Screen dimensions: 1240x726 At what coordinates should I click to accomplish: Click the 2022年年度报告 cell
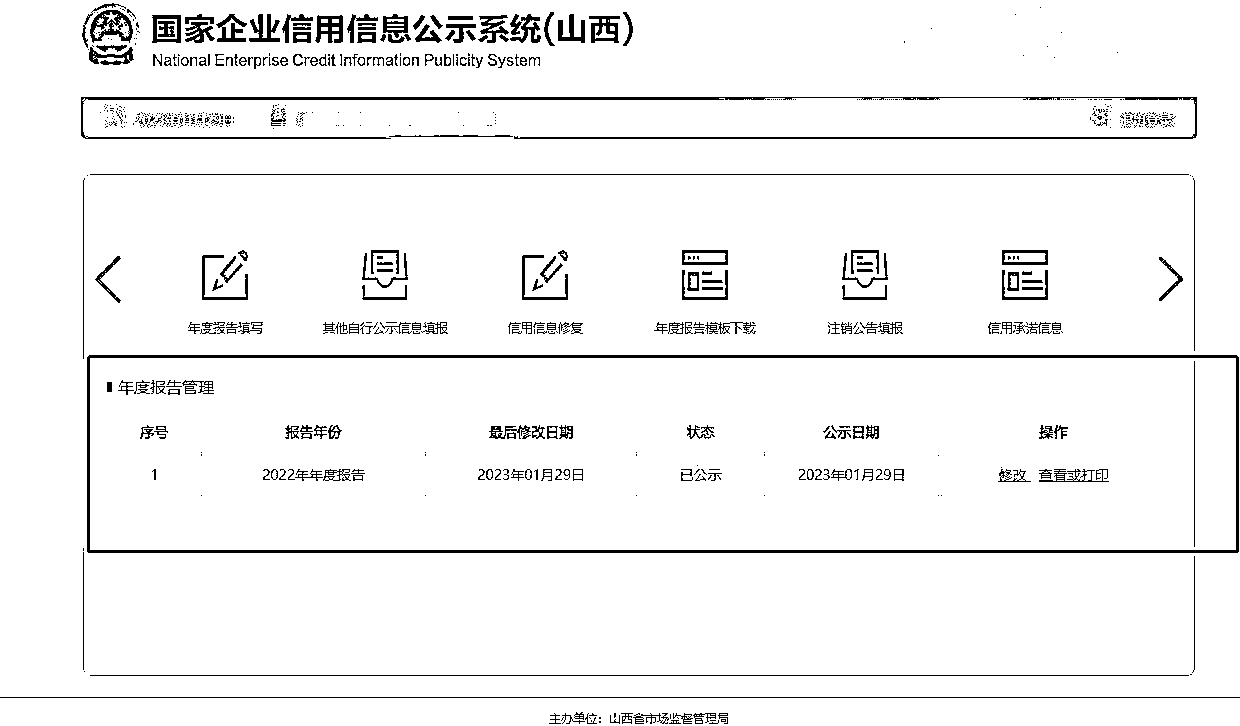(x=313, y=475)
